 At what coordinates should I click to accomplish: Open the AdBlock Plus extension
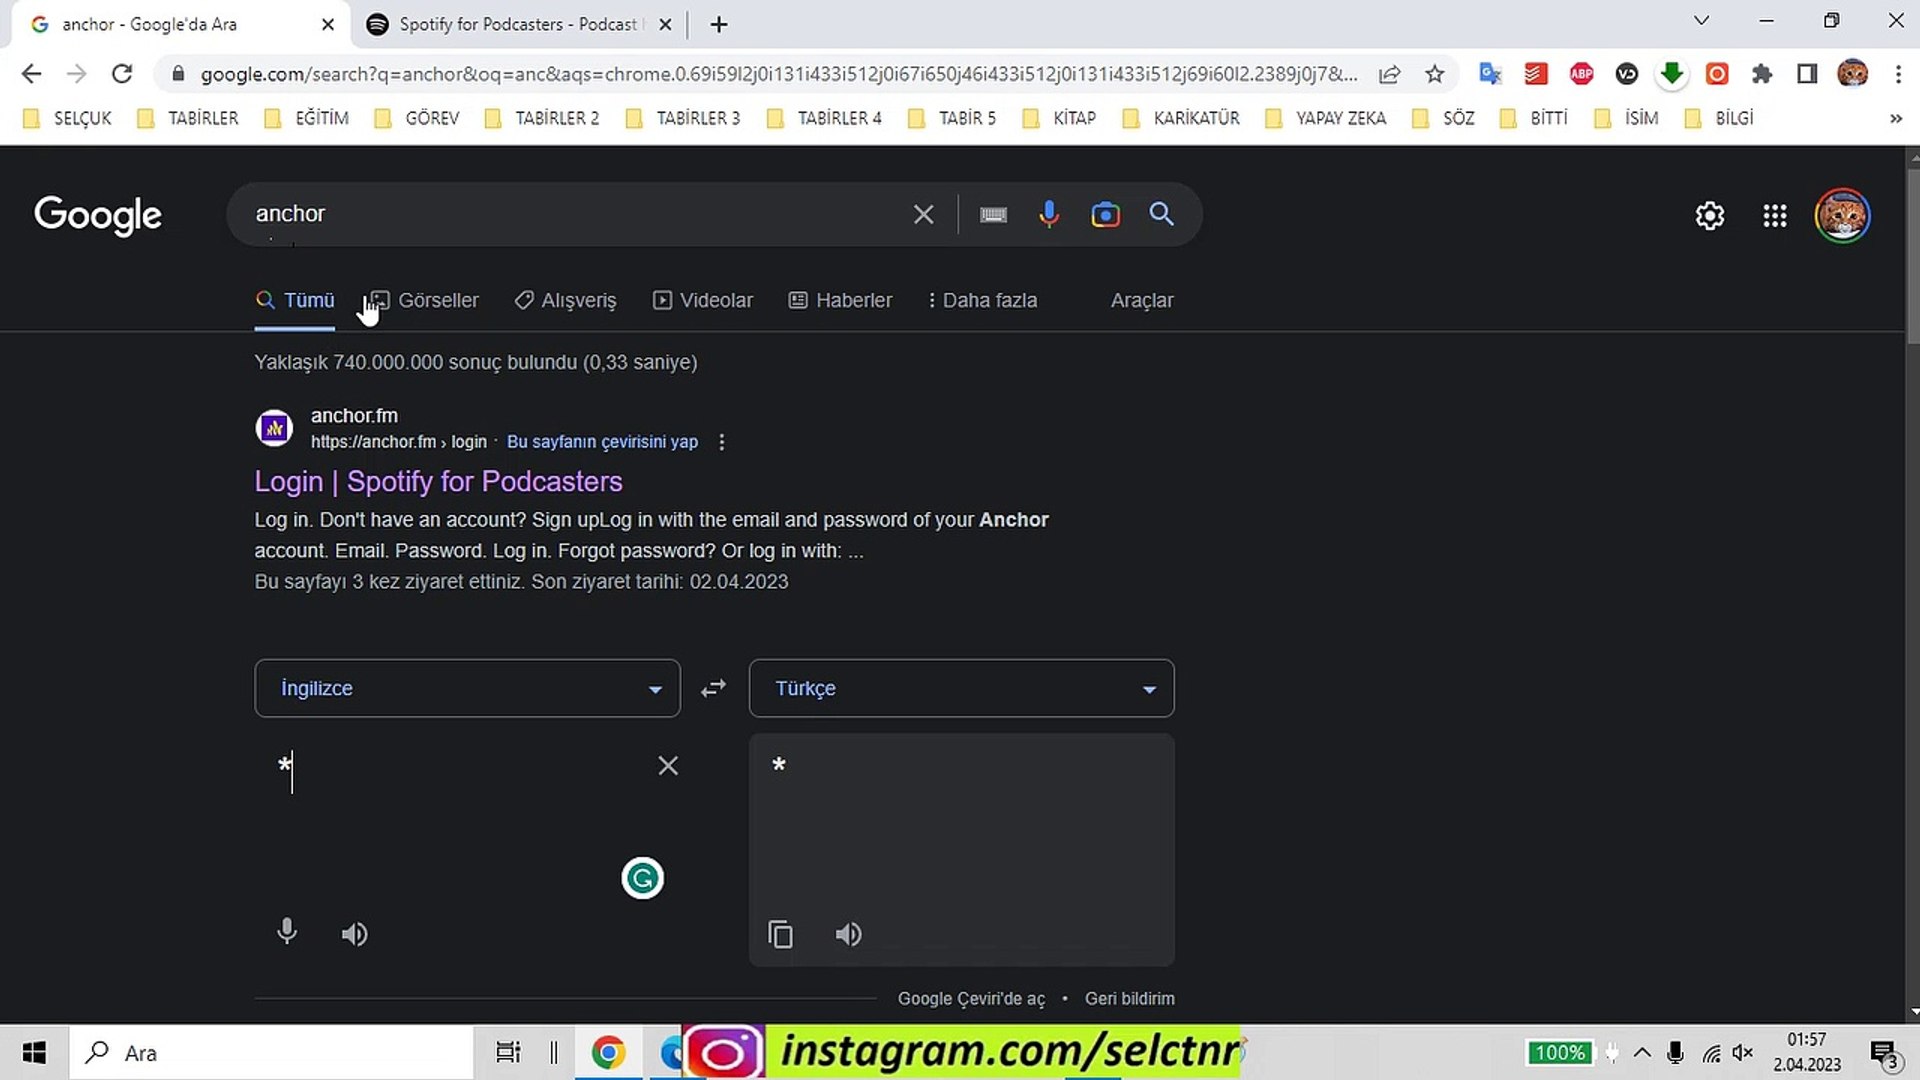click(1581, 74)
